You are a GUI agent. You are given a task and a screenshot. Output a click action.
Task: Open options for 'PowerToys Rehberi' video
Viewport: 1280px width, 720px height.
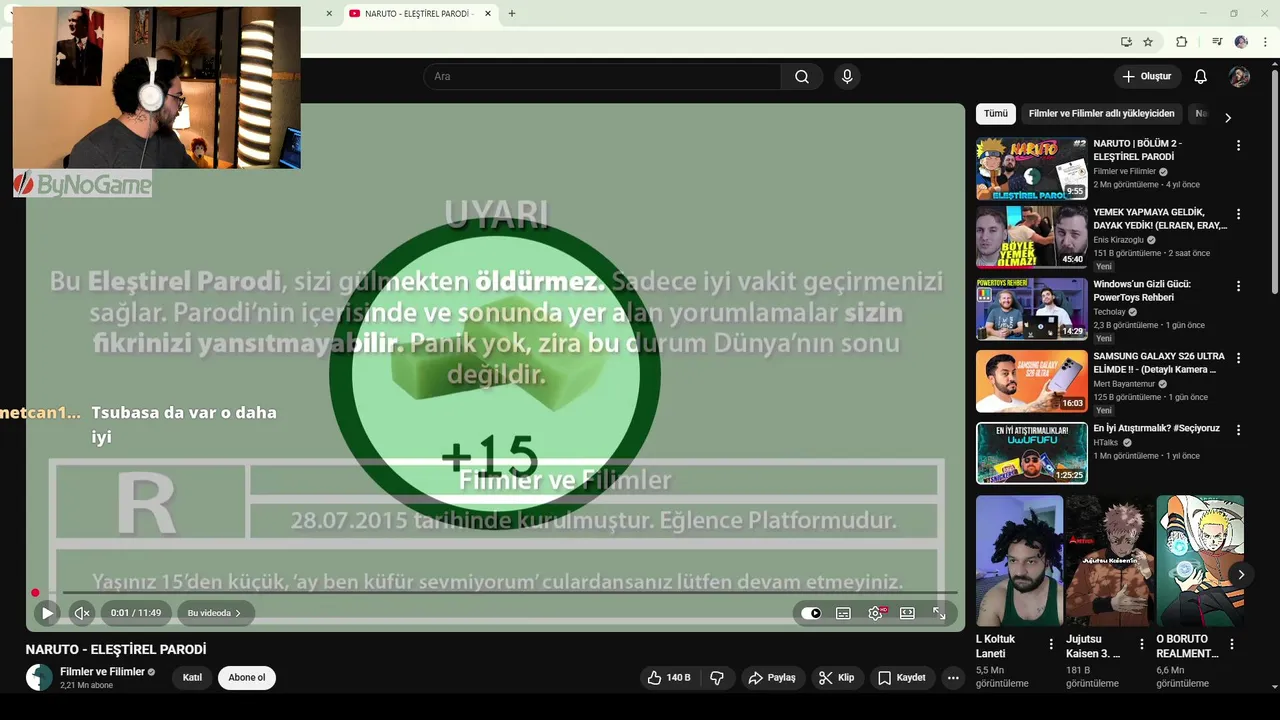pyautogui.click(x=1238, y=286)
